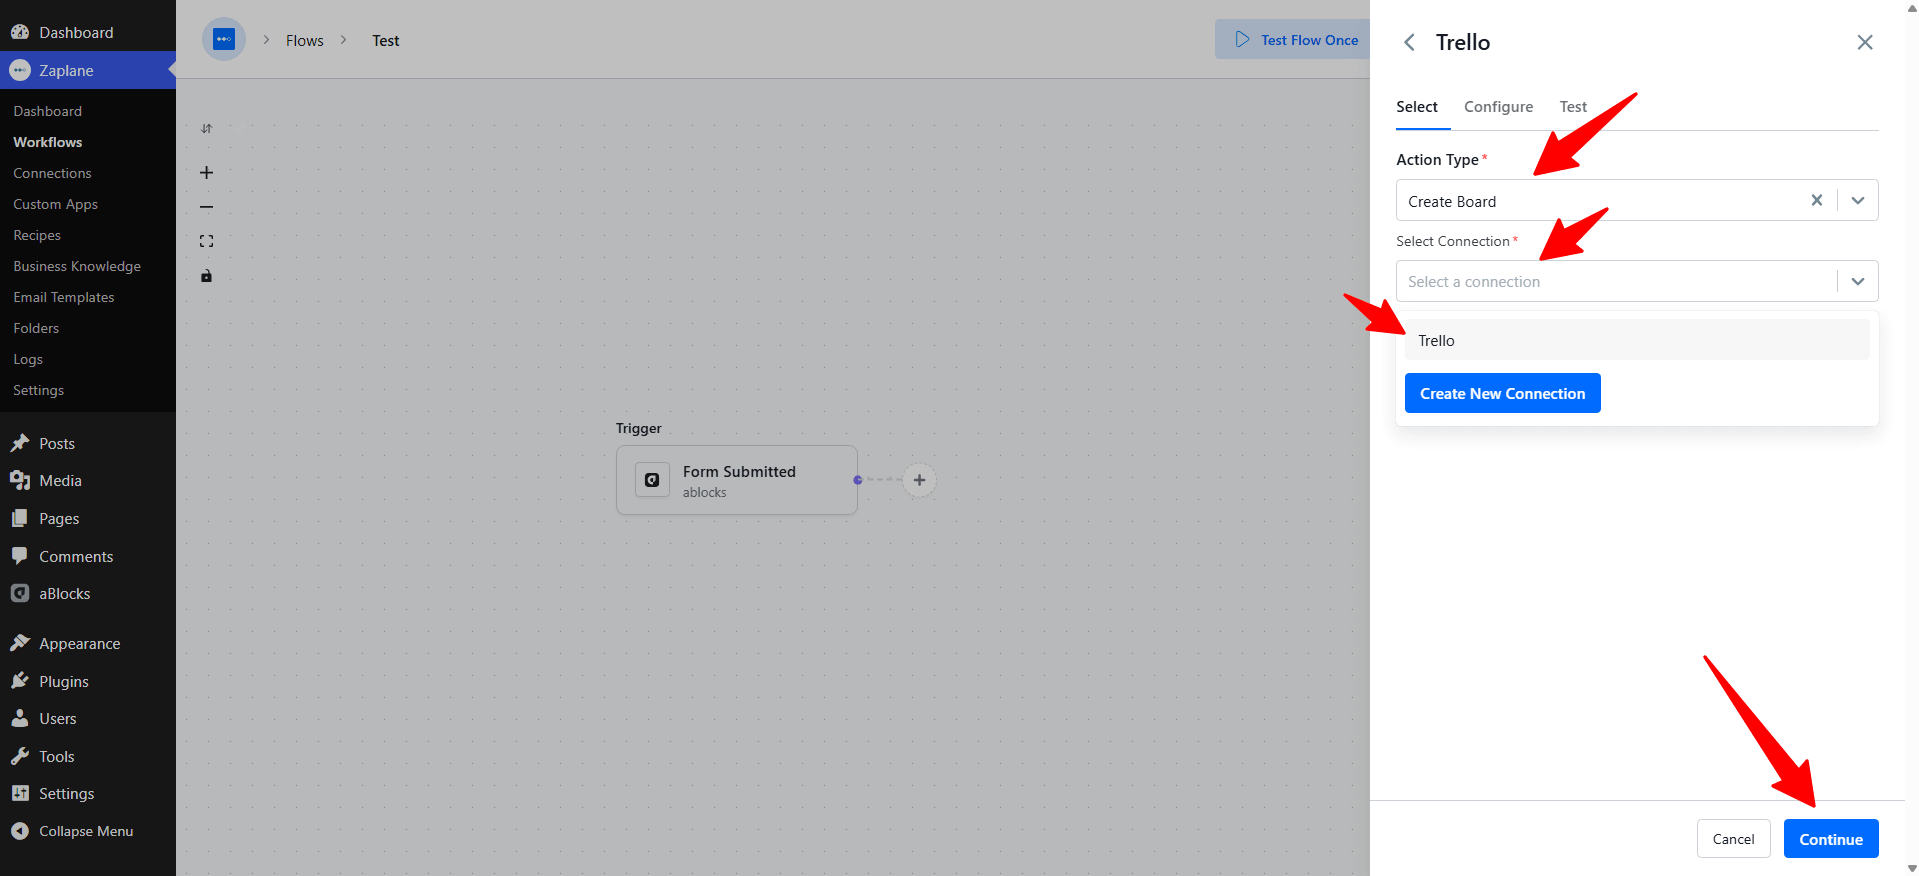The width and height of the screenshot is (1919, 876).
Task: Click Test Flow Once button
Action: pos(1296,40)
